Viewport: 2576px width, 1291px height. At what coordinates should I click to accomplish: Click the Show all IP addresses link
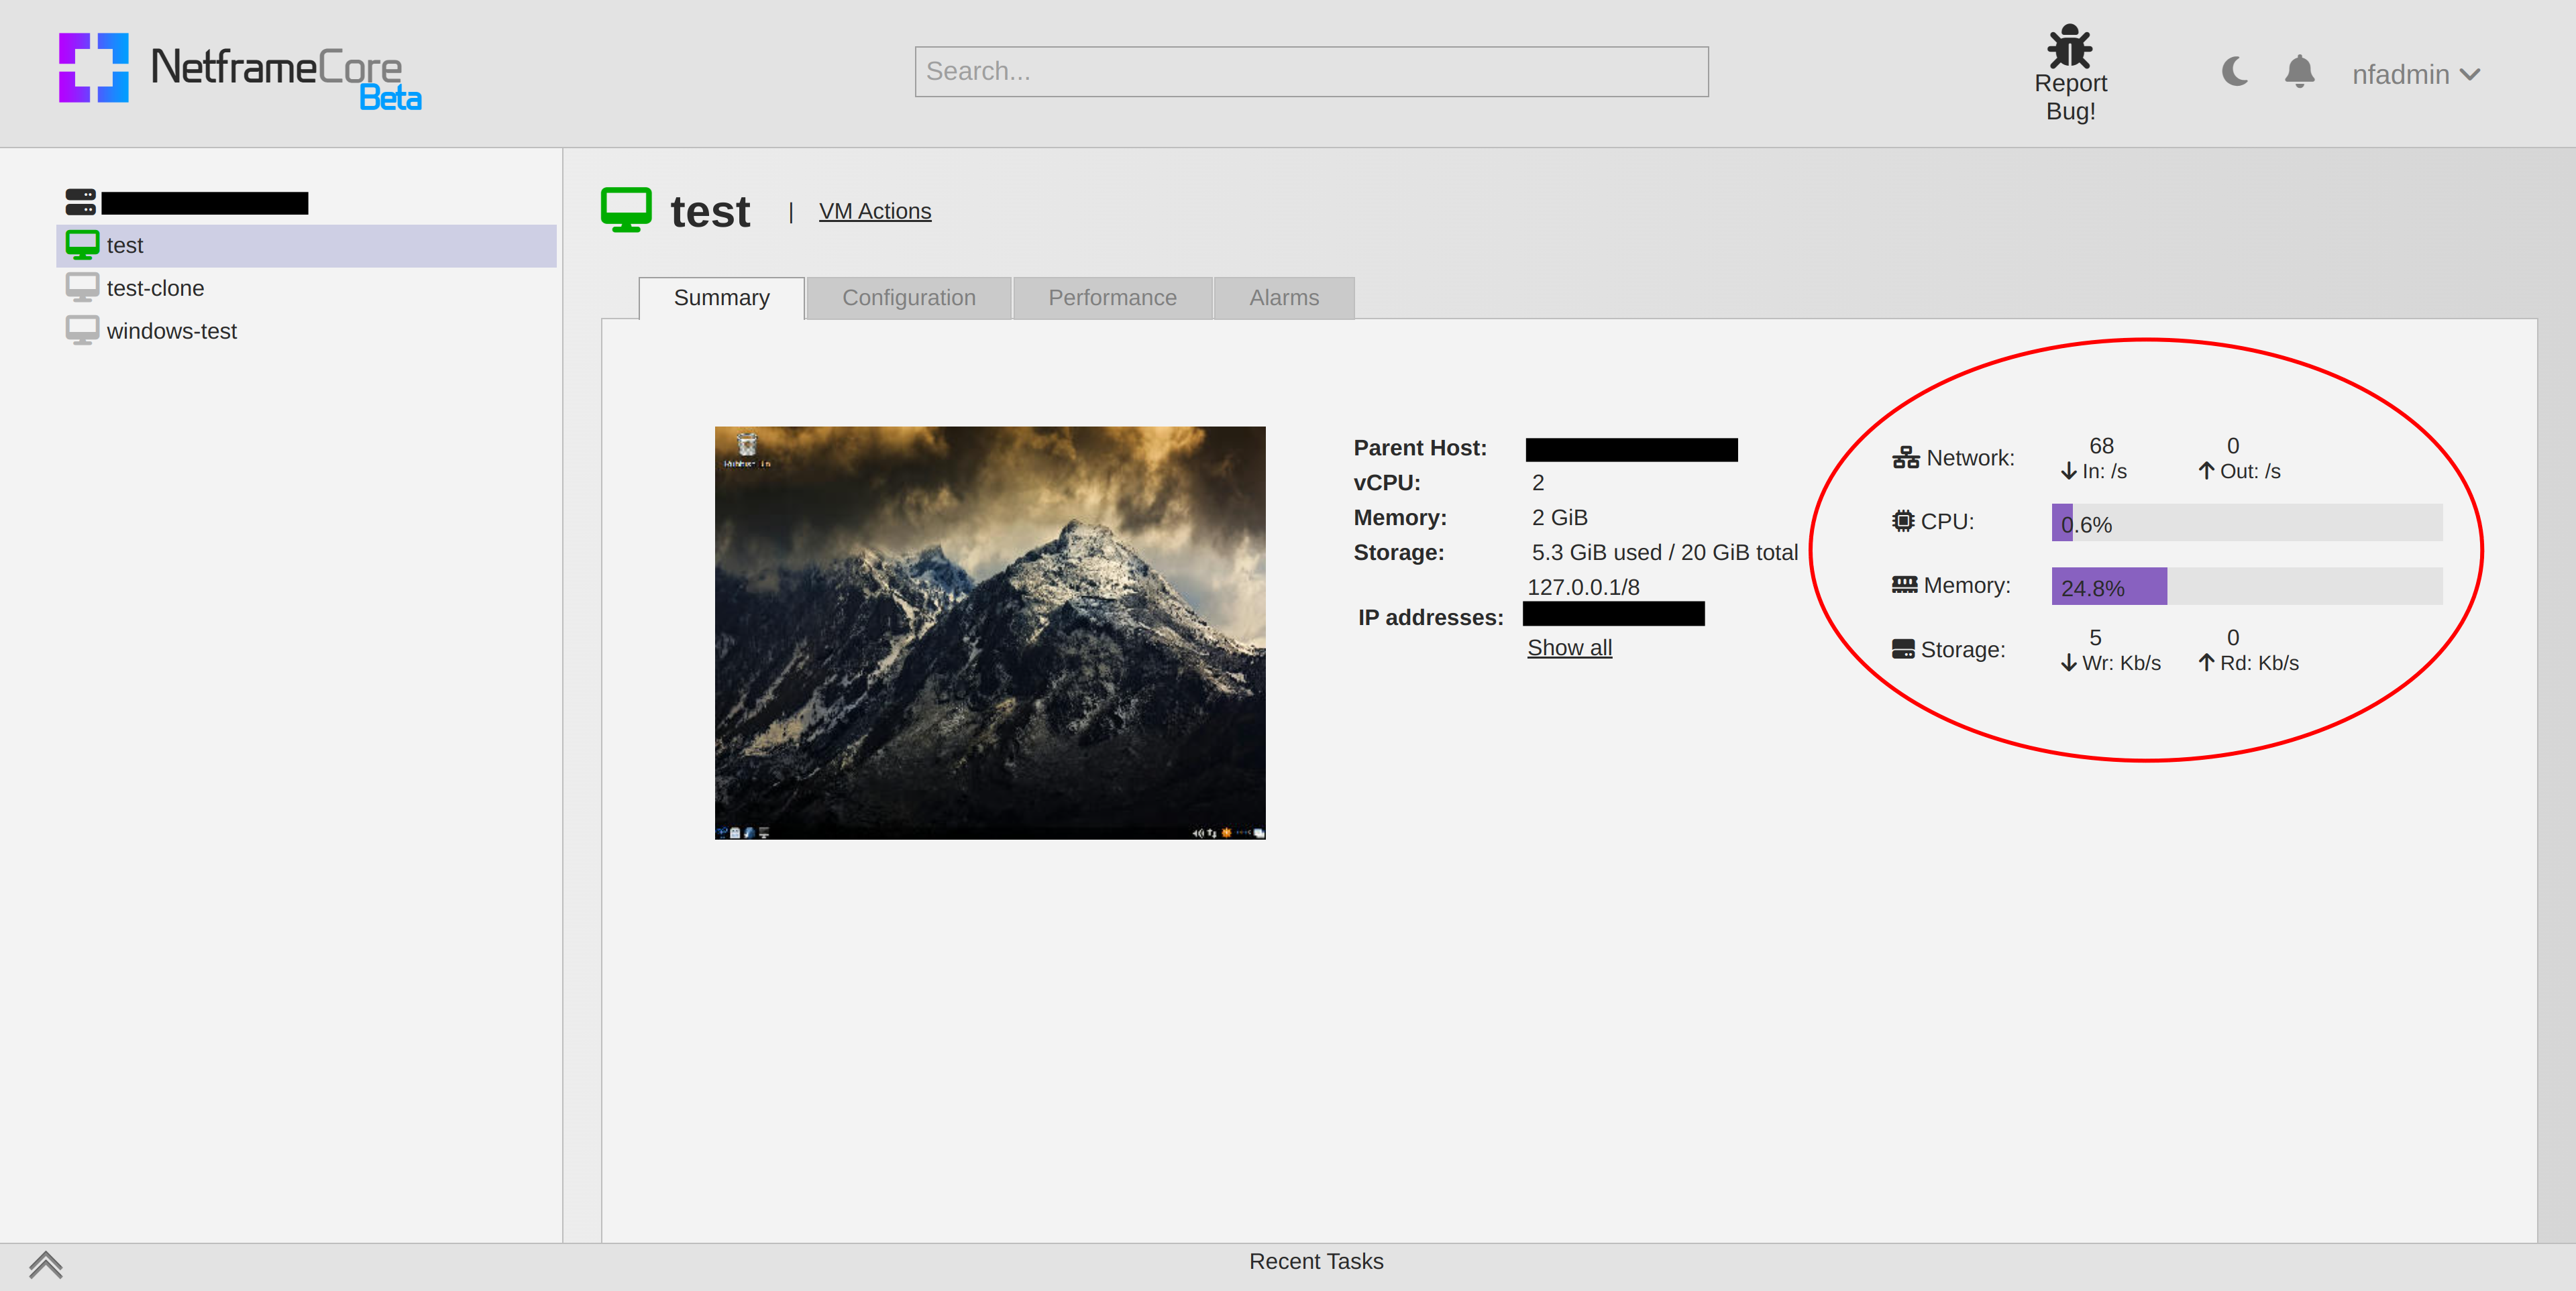pyautogui.click(x=1569, y=648)
